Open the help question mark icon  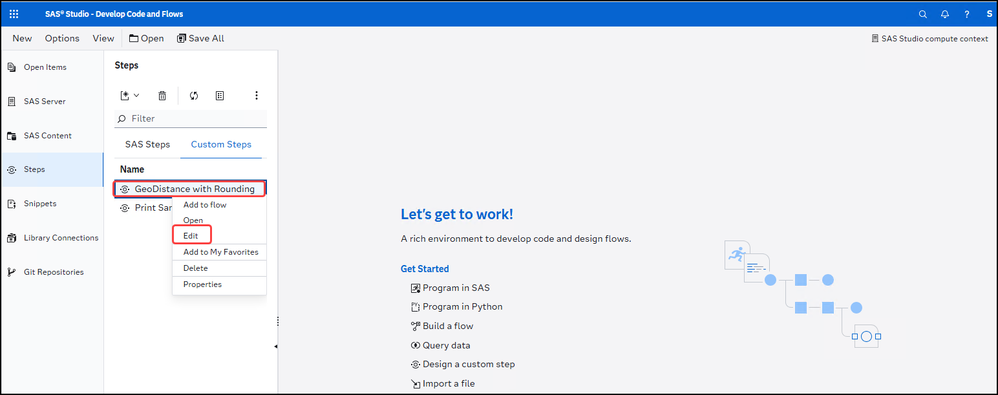pos(966,14)
